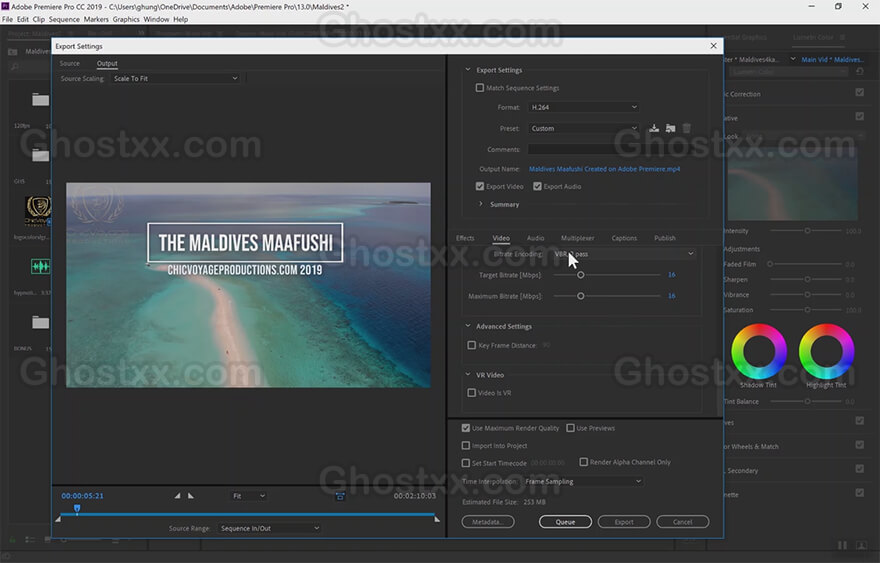Click the aspect ratio correction icon
This screenshot has height=563, width=880.
[340, 496]
